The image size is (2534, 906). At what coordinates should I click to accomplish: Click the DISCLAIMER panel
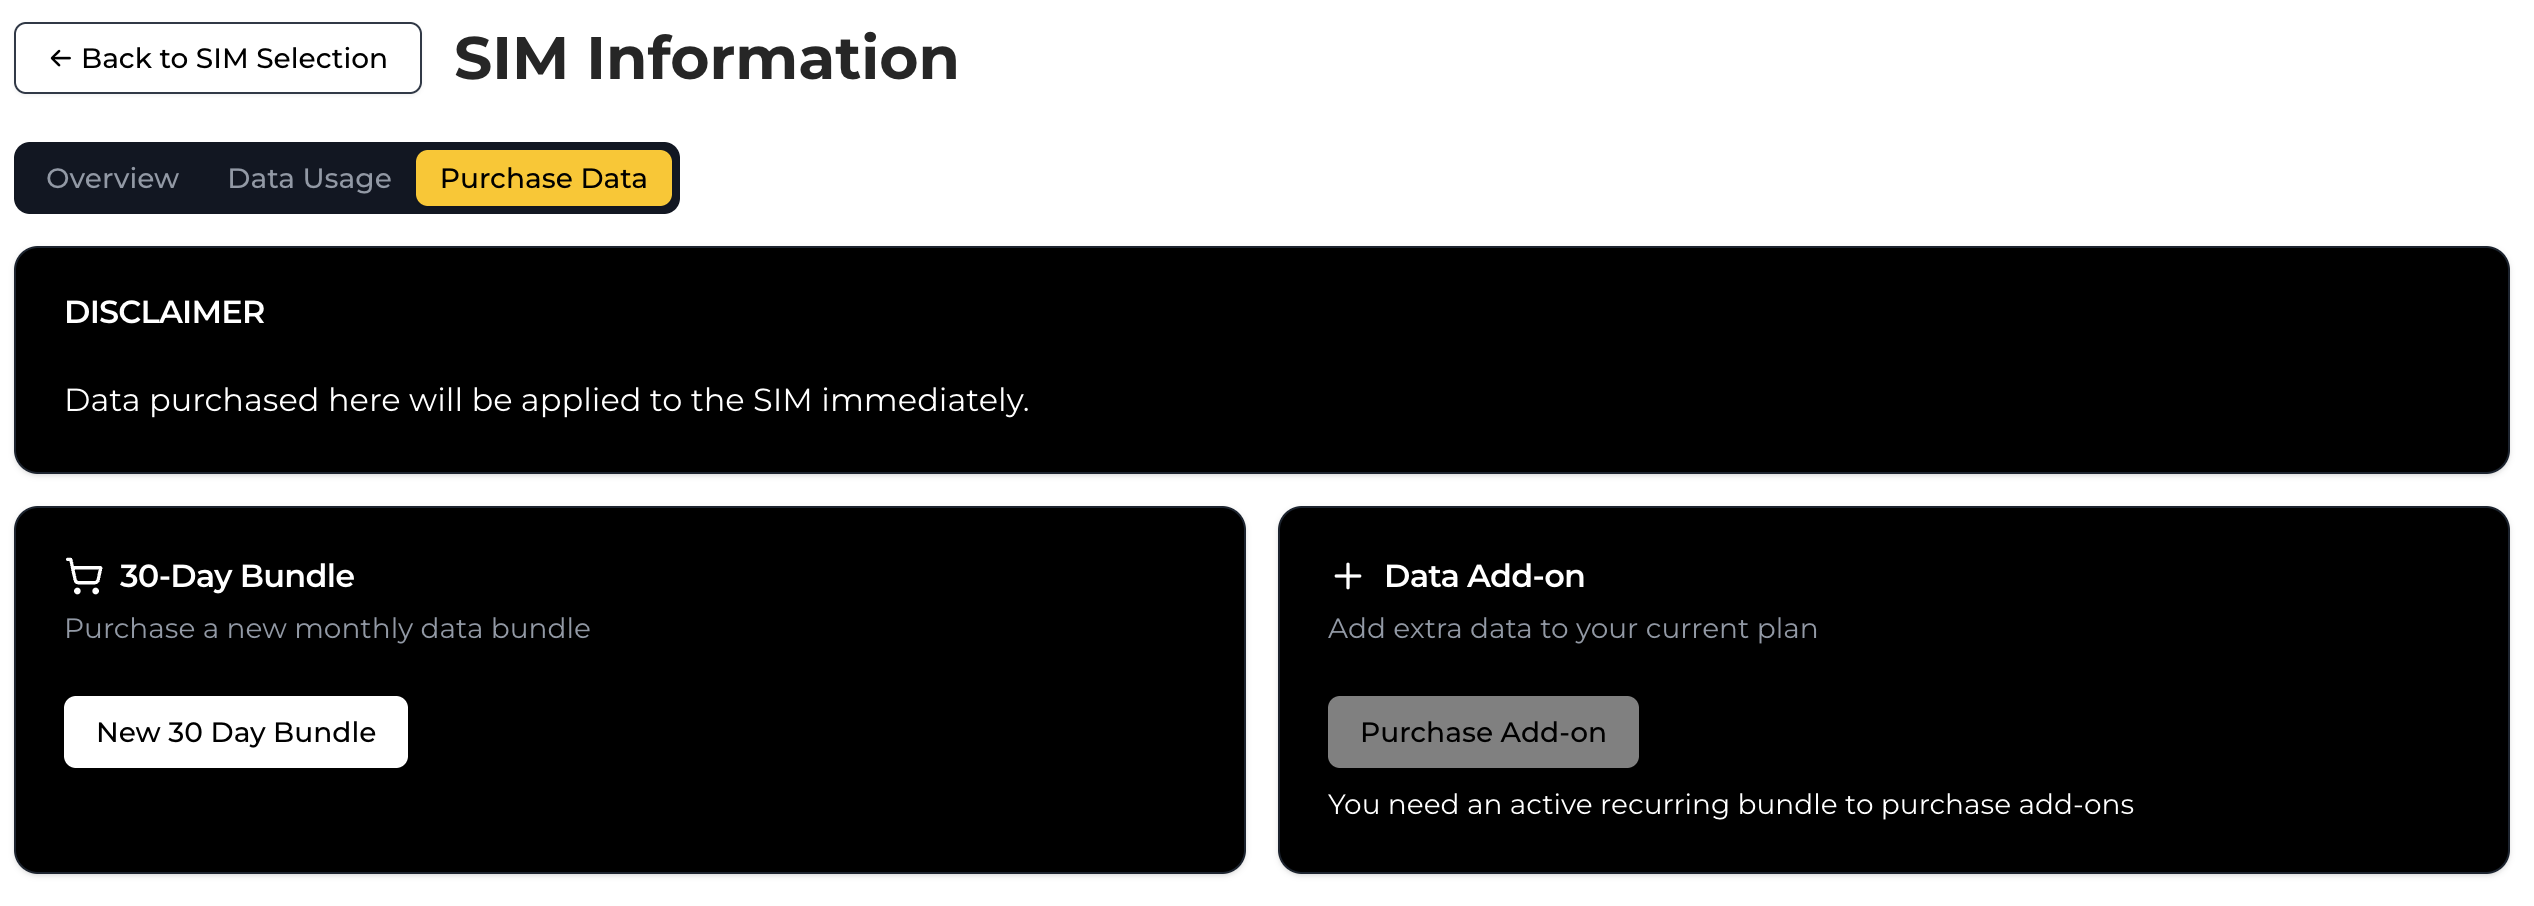pyautogui.click(x=1267, y=360)
